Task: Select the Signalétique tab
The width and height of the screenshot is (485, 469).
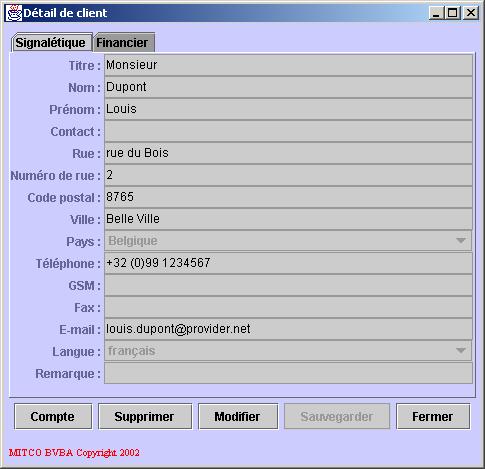Action: point(51,43)
